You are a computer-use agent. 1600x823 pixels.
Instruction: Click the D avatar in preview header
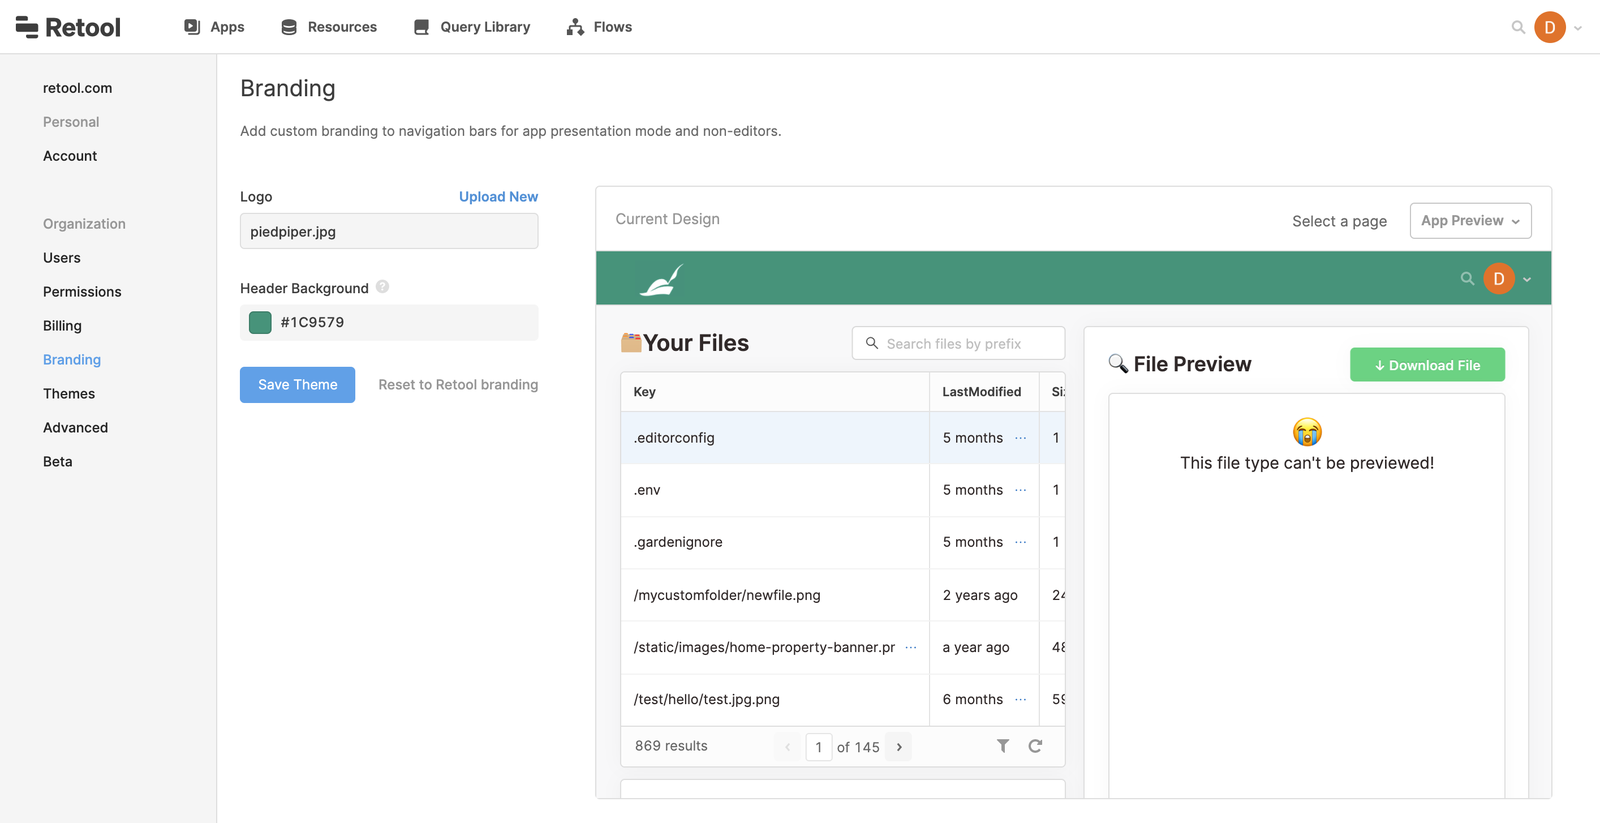[1499, 279]
